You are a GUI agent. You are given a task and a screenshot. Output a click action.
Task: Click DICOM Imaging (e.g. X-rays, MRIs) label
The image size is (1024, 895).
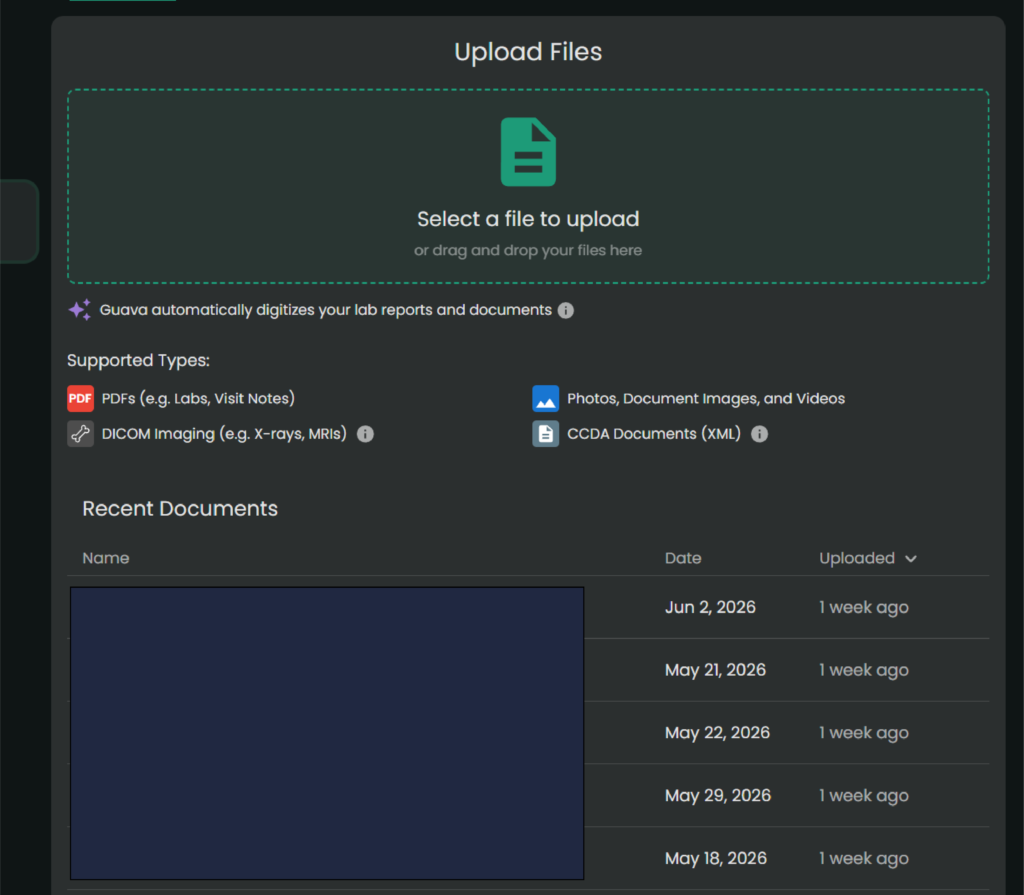pos(224,434)
